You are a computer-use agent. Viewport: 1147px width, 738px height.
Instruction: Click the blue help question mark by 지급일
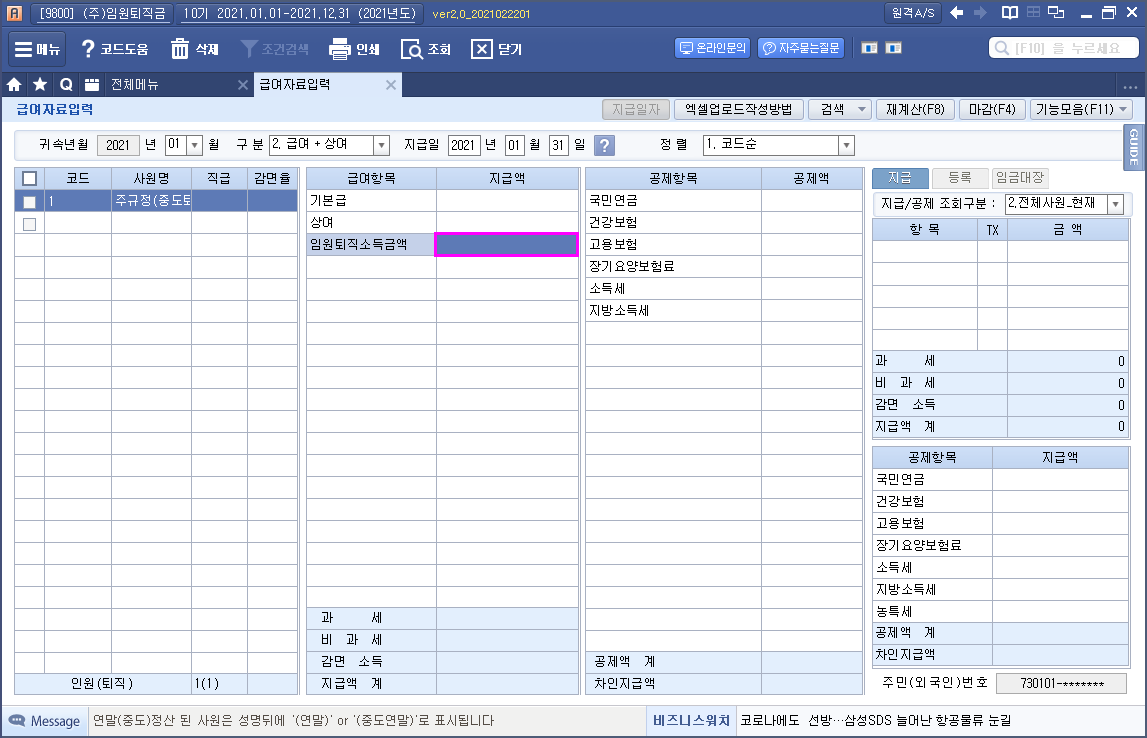603,145
